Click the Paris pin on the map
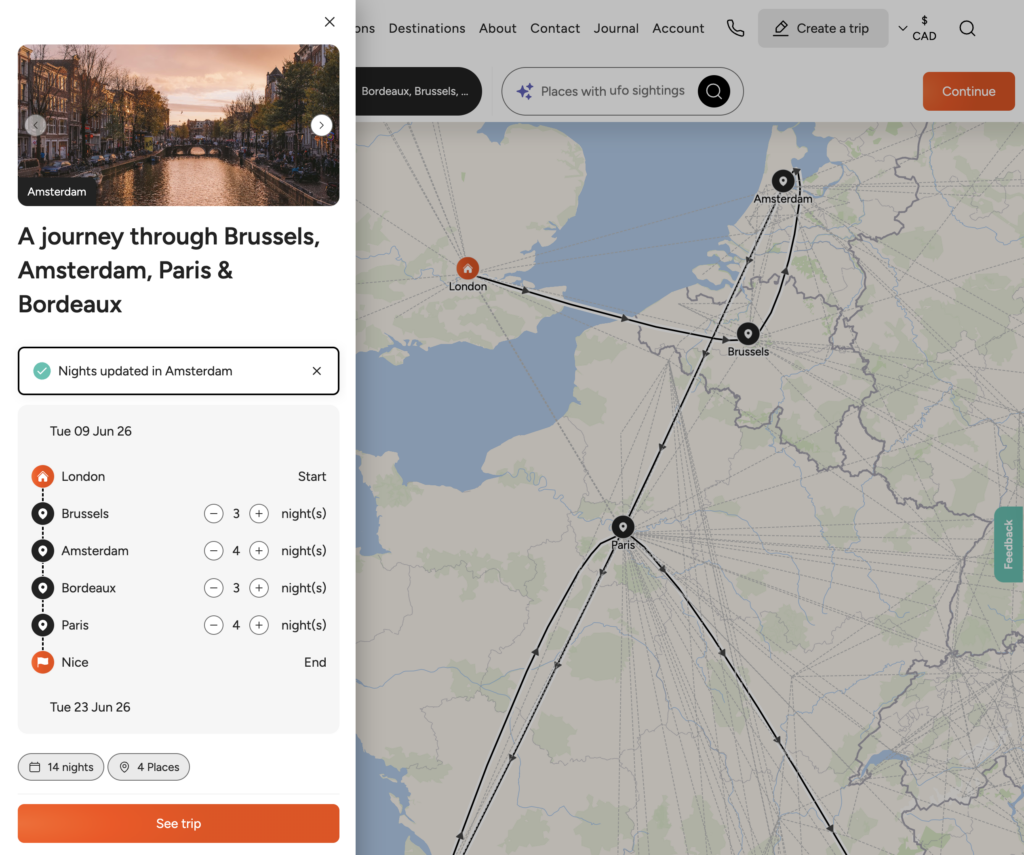 pos(623,527)
